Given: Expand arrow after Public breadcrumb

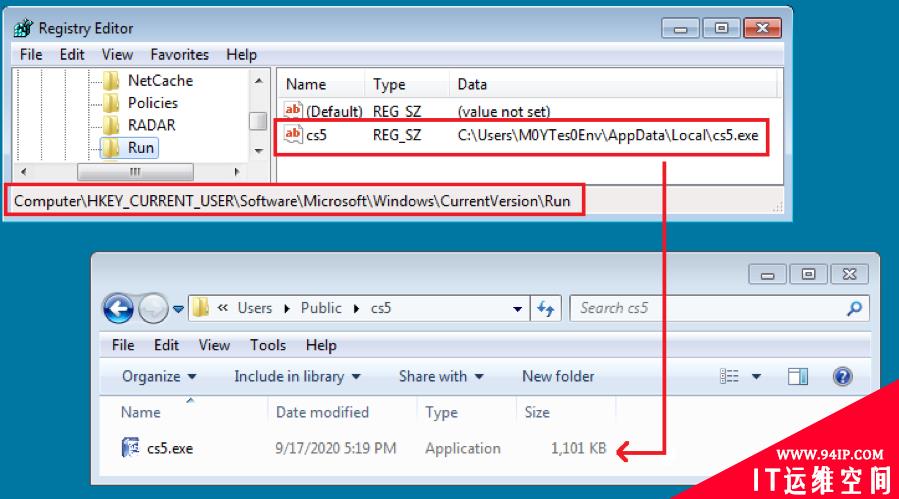Looking at the screenshot, I should 356,309.
